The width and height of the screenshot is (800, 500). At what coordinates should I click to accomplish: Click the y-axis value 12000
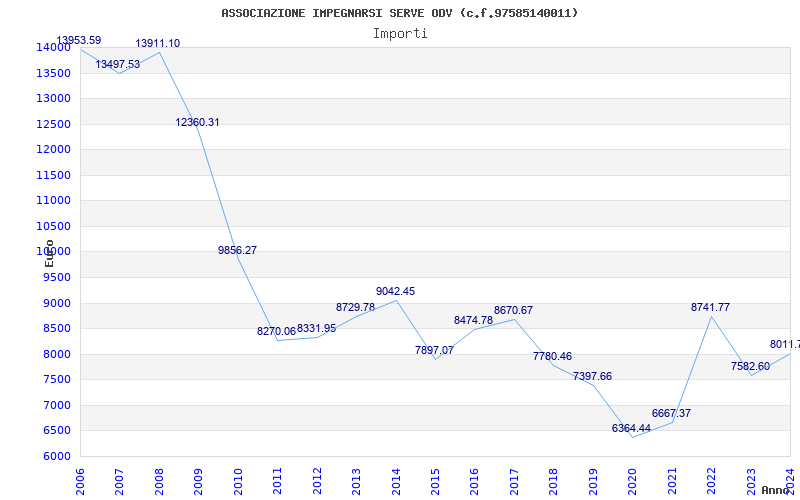click(53, 149)
